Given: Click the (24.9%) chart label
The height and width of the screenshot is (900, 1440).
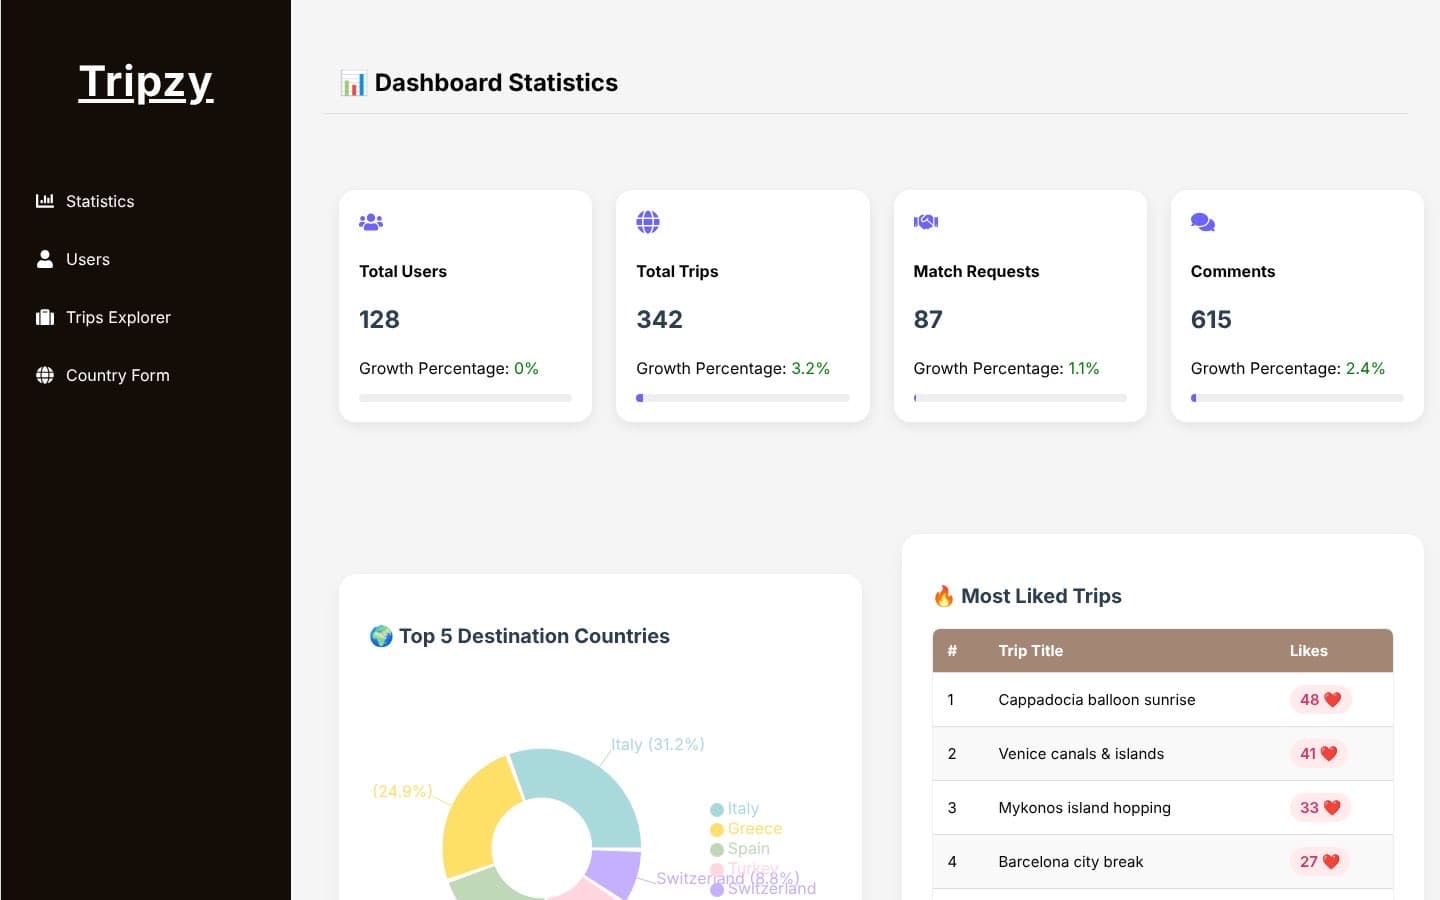Looking at the screenshot, I should [402, 791].
